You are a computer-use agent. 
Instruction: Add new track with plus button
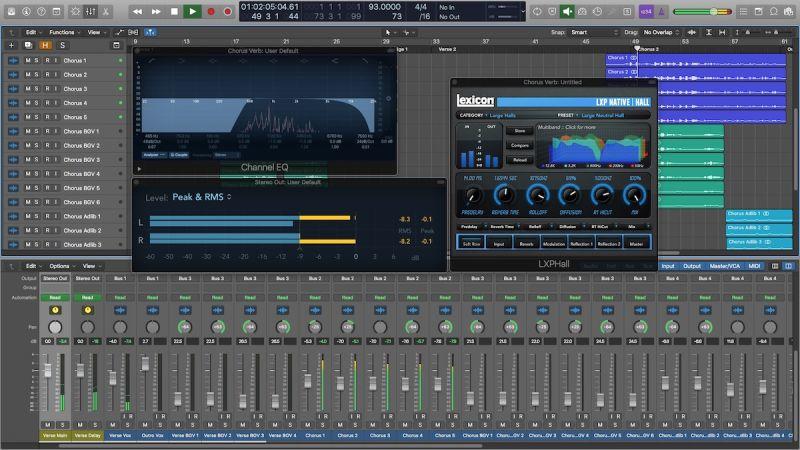pyautogui.click(x=11, y=45)
